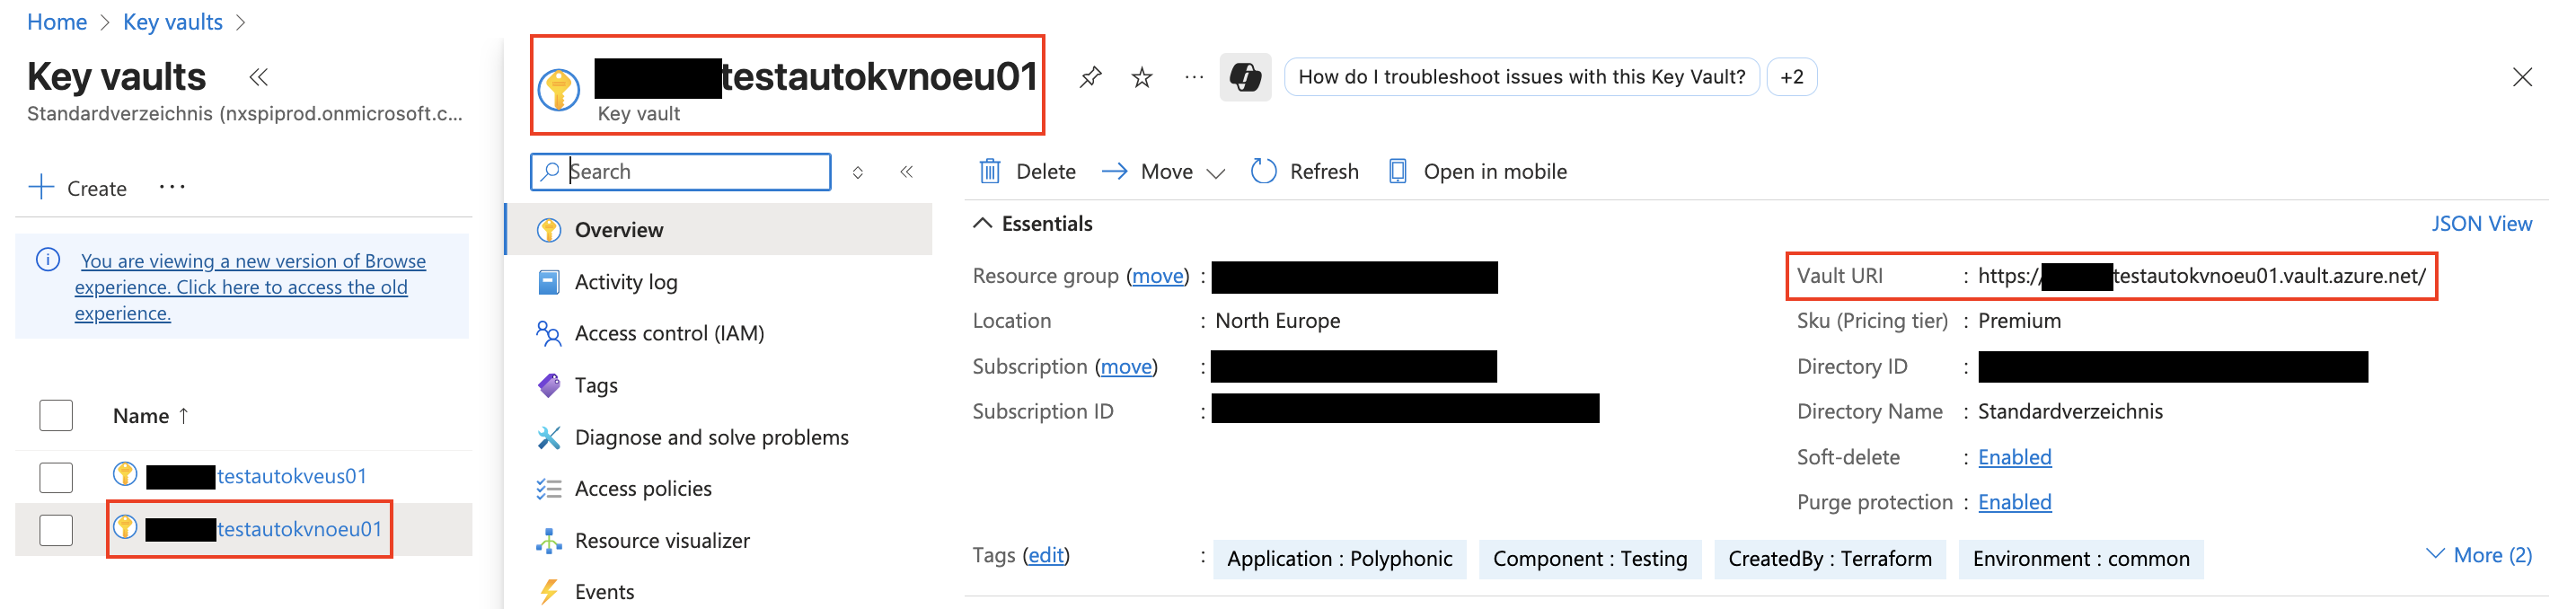Click the Open in mobile phone icon
The width and height of the screenshot is (2576, 609).
(x=1397, y=171)
